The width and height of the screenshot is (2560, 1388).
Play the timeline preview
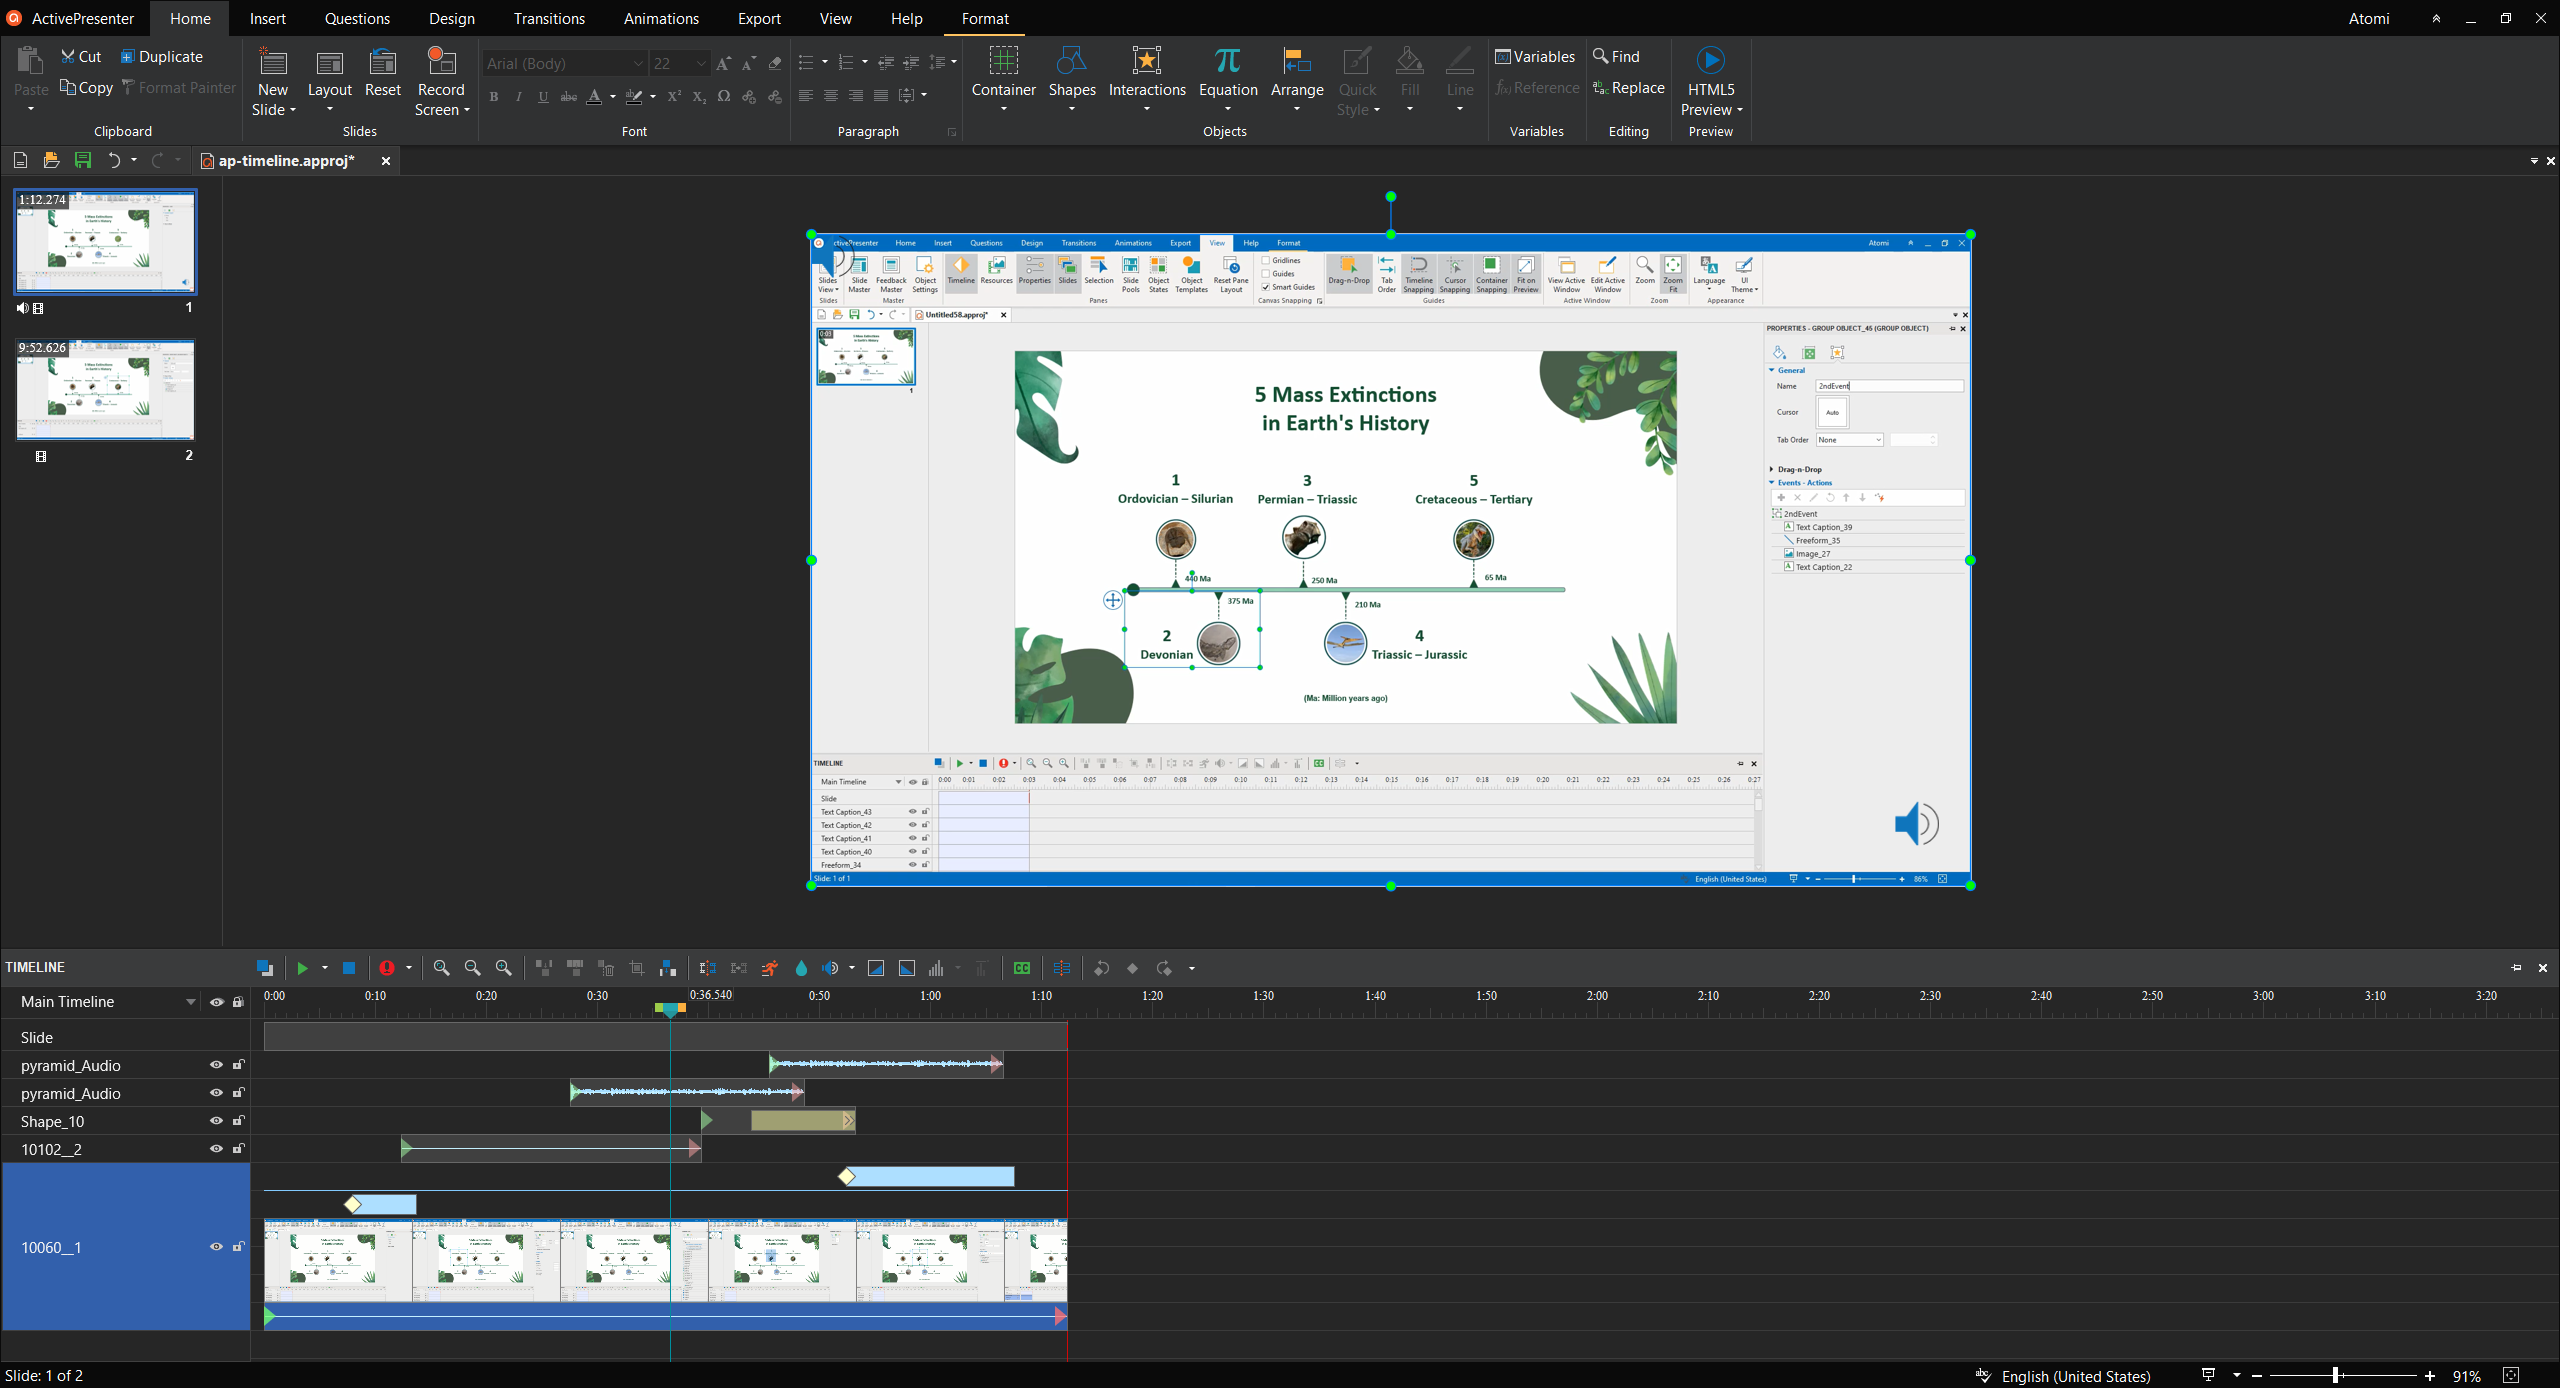click(x=302, y=968)
